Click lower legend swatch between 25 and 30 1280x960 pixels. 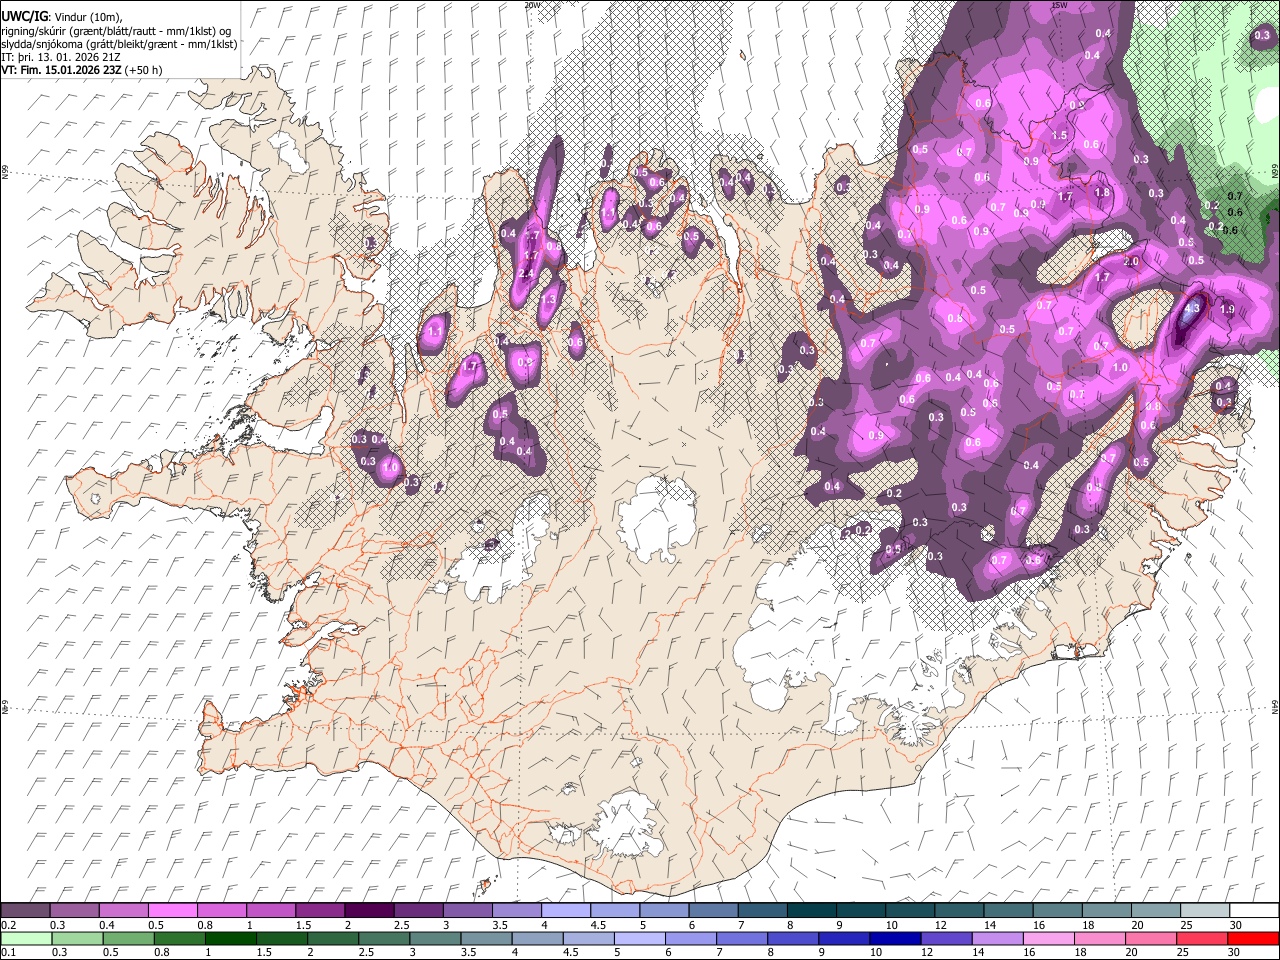(1203, 938)
